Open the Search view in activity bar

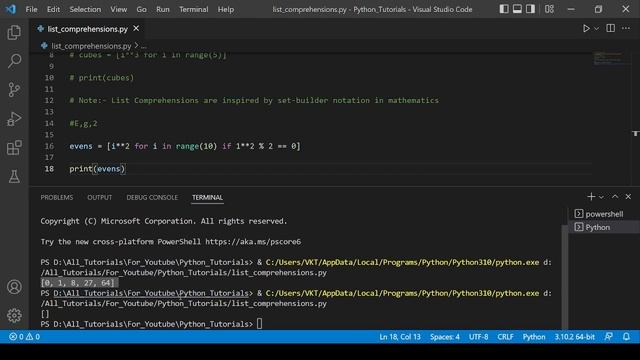coord(14,61)
